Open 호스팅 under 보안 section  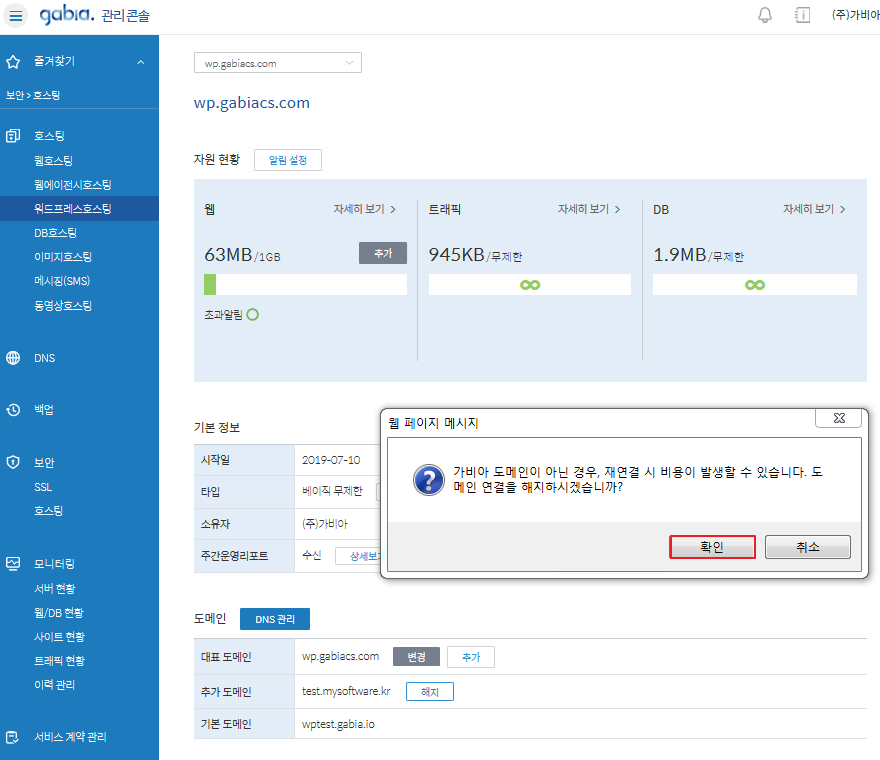48,511
